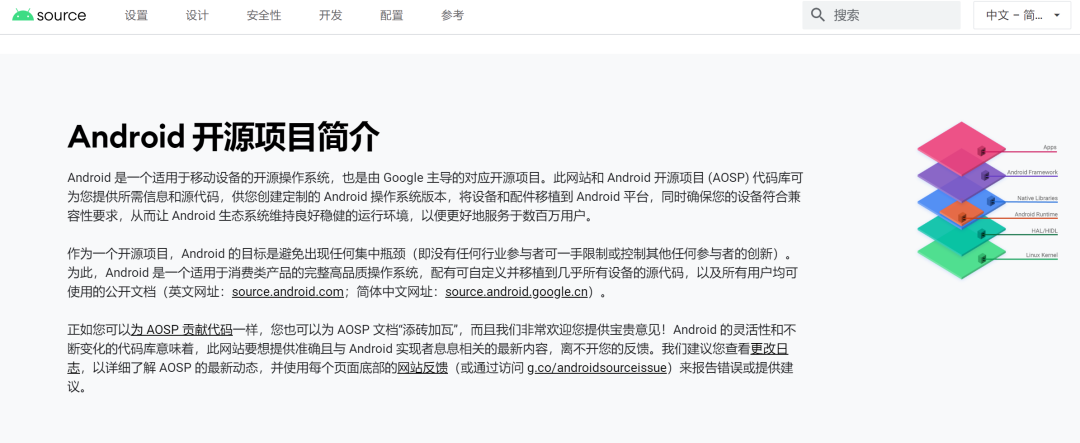
Task: Click the Android source logo
Action: 49,15
